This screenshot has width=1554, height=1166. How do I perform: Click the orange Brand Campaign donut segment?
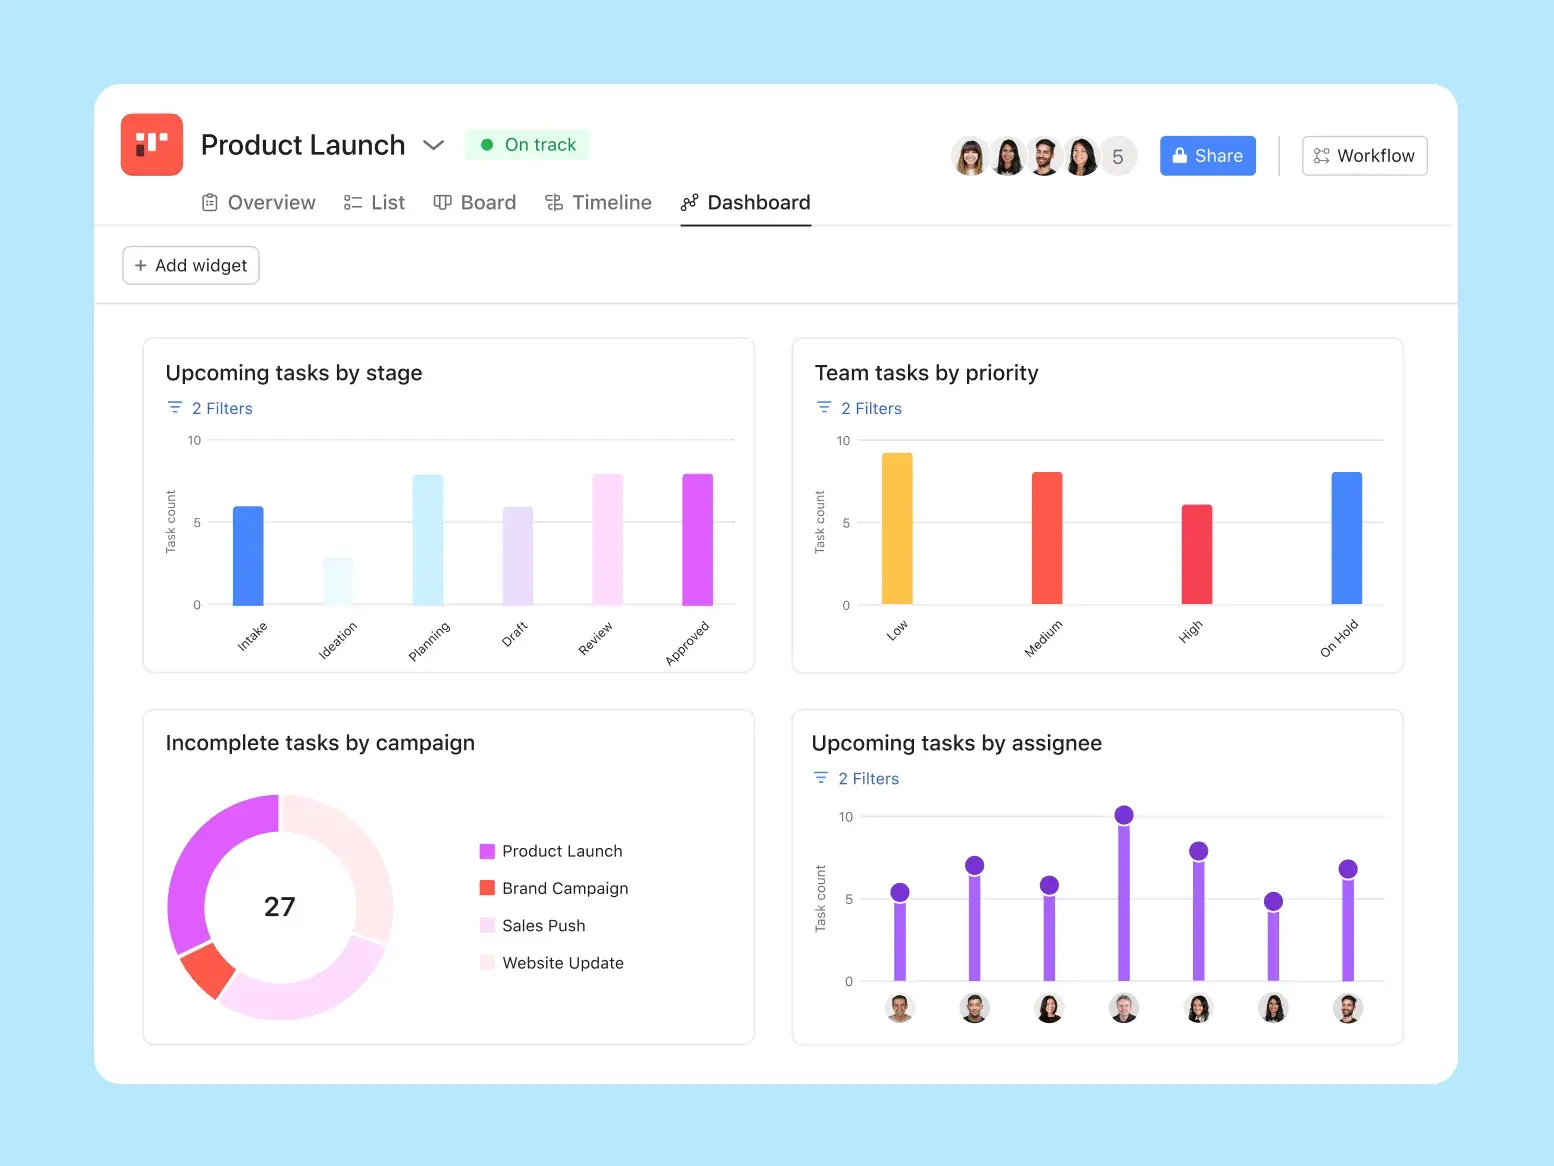coord(208,969)
